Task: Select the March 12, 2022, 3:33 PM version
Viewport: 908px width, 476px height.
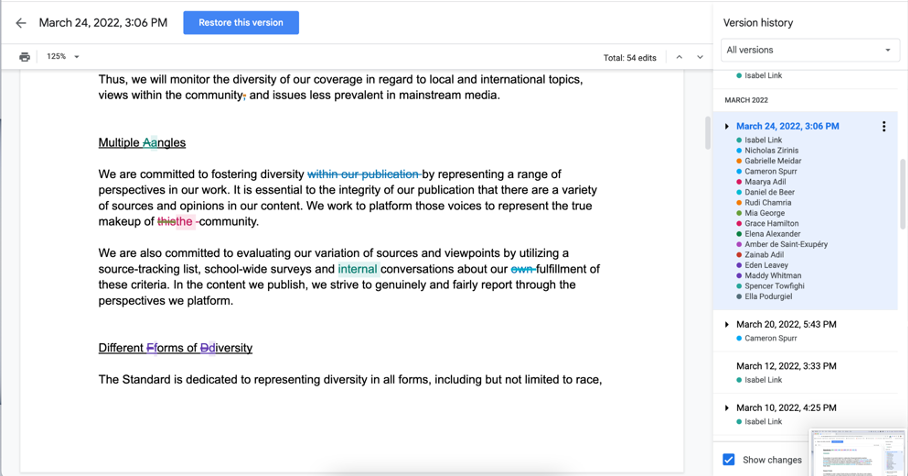Action: [x=786, y=366]
